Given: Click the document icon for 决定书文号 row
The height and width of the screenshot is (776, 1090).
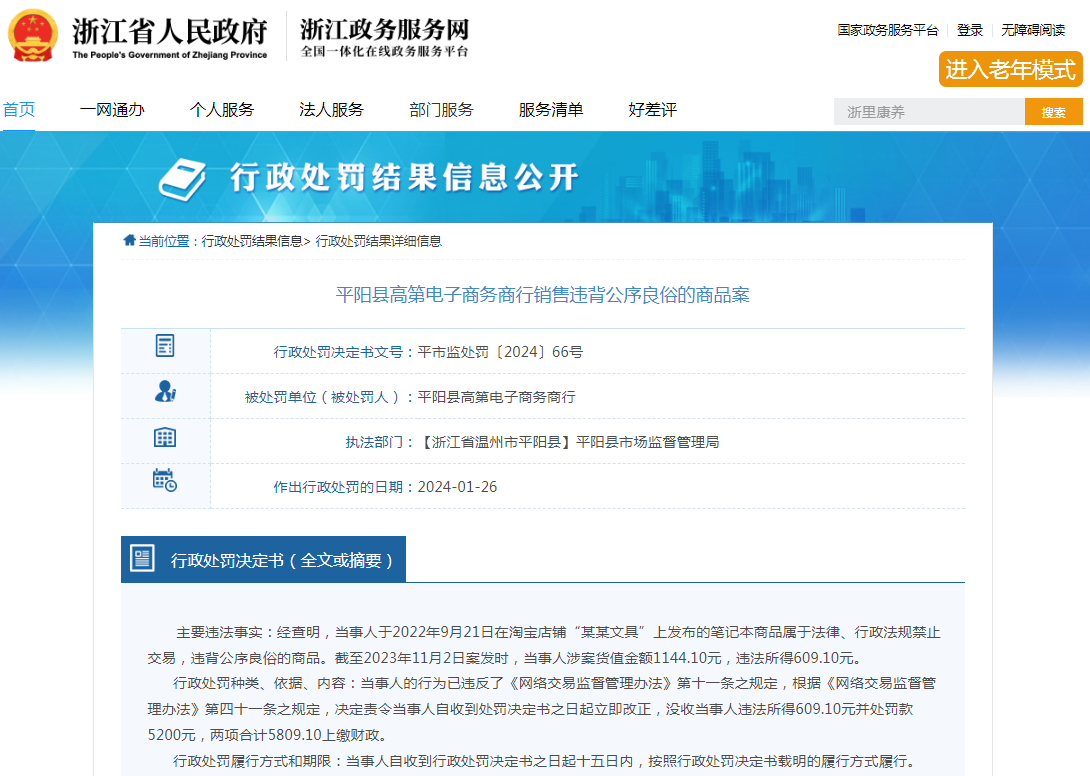Looking at the screenshot, I should (165, 346).
